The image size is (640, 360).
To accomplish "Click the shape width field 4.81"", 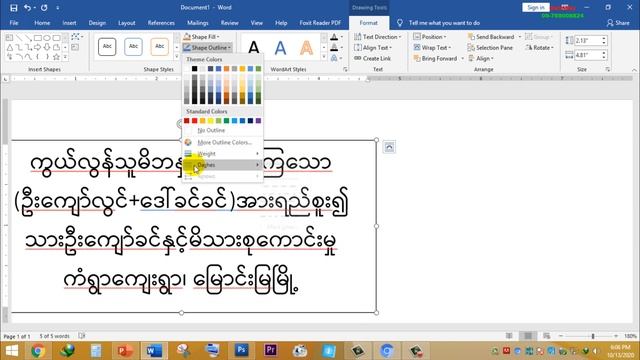I will click(587, 55).
